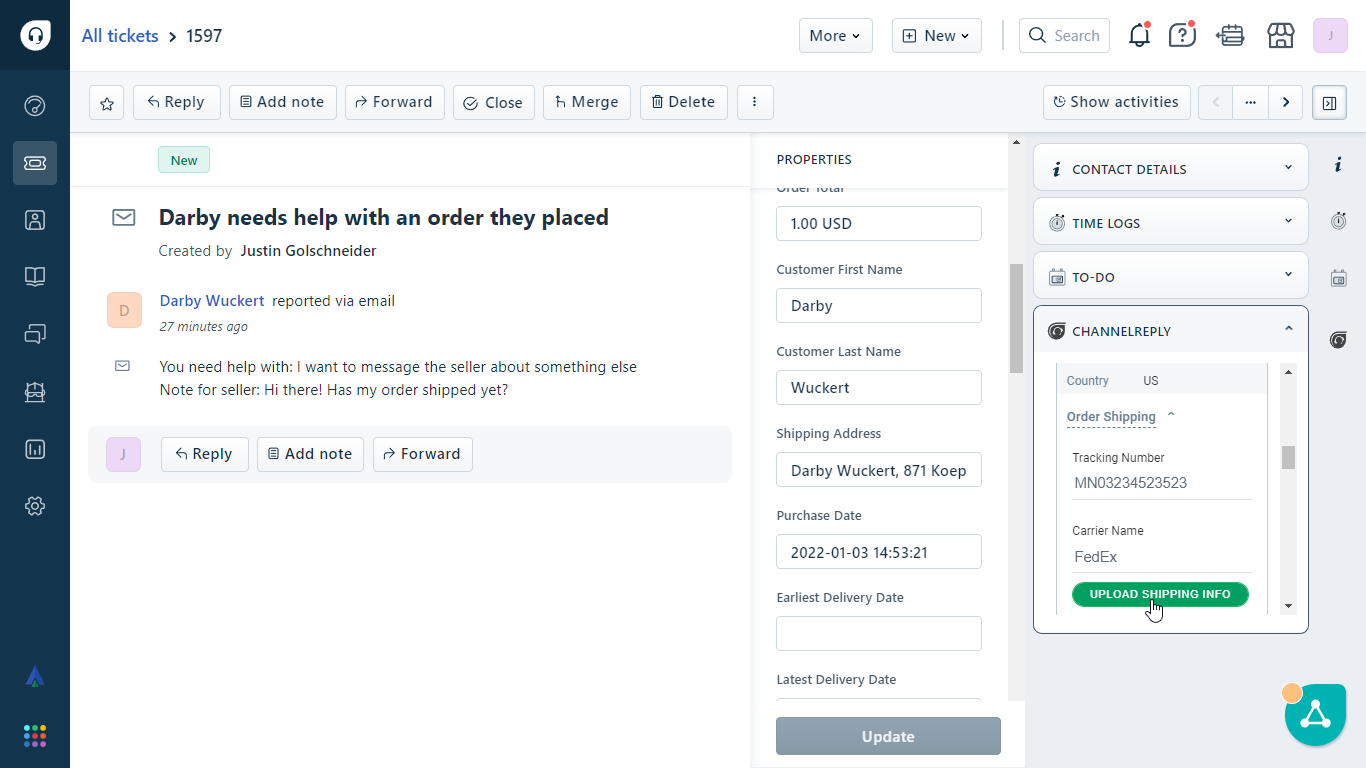Open Darby Wuckert contact link
1366x768 pixels.
212,300
